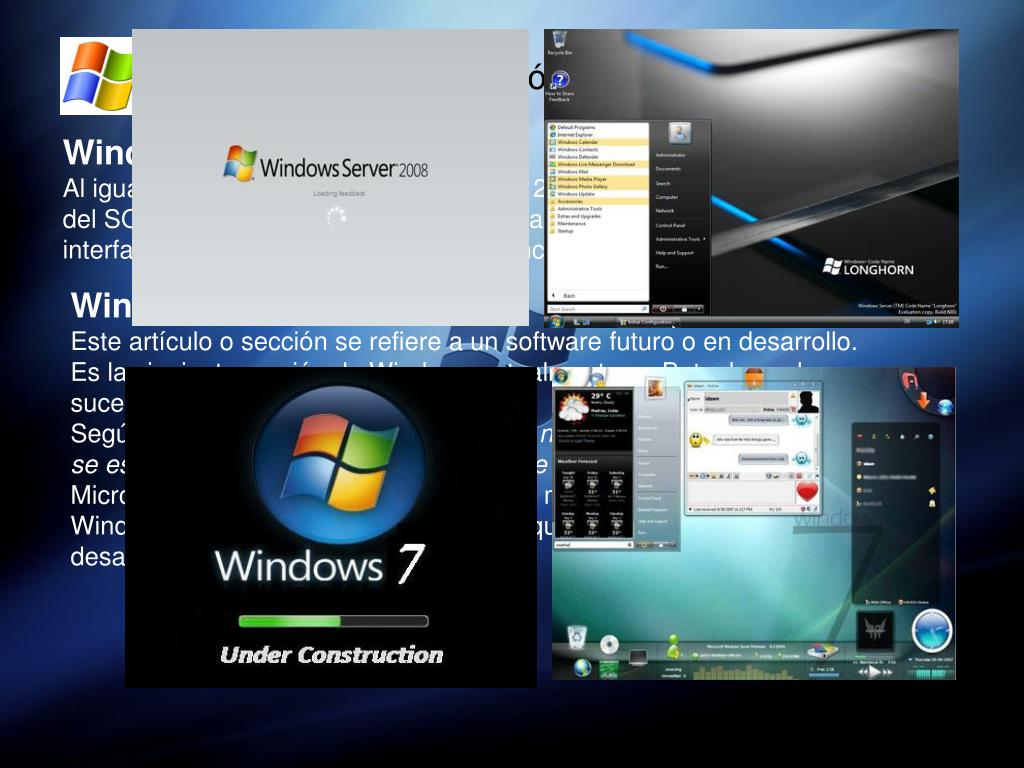Open Control Panel from Start menu
Screen dimensions: 1024x768
pos(670,225)
